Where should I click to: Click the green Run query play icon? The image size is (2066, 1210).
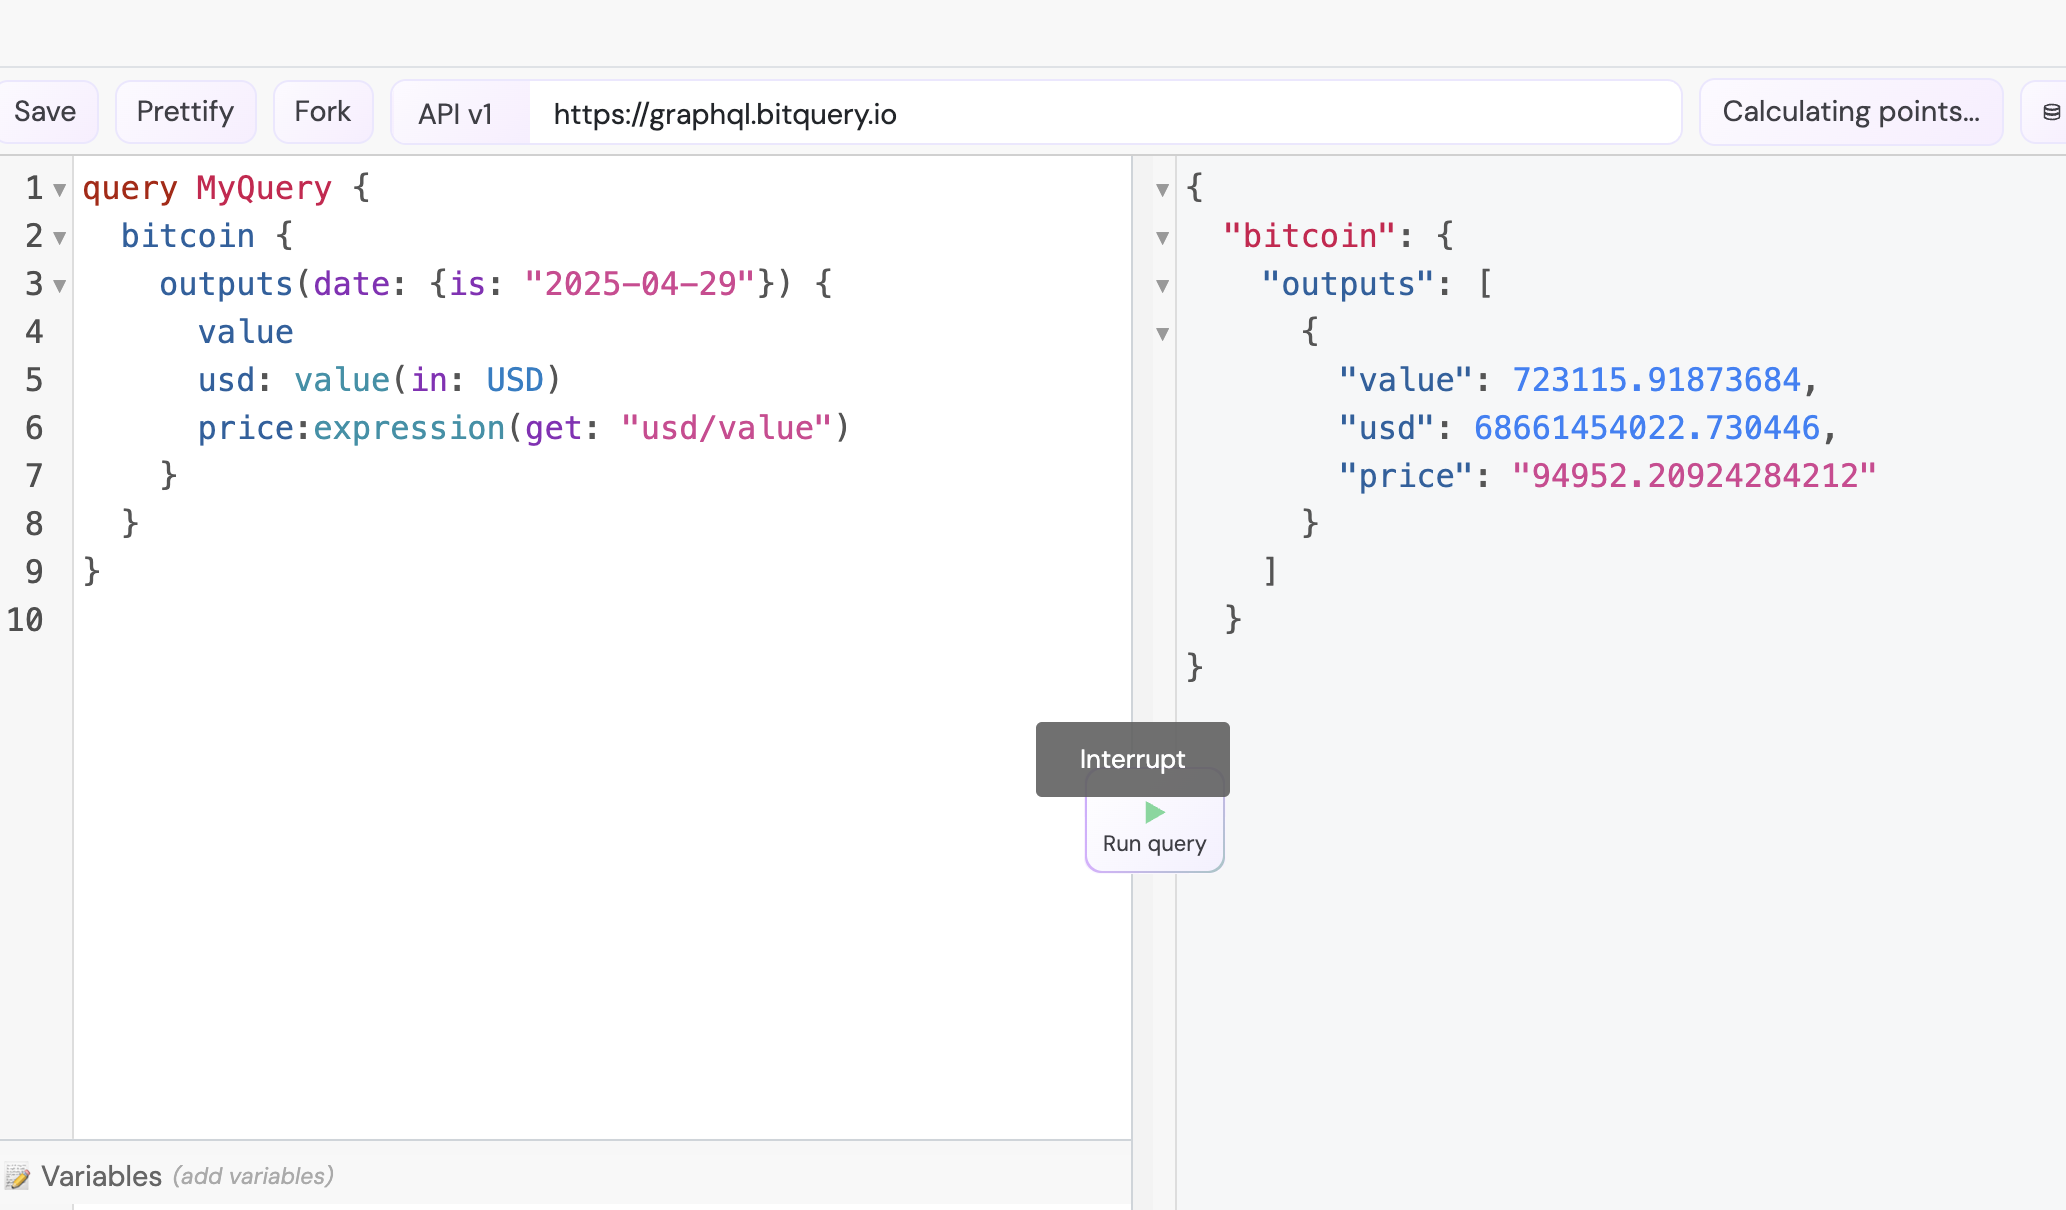point(1155,812)
